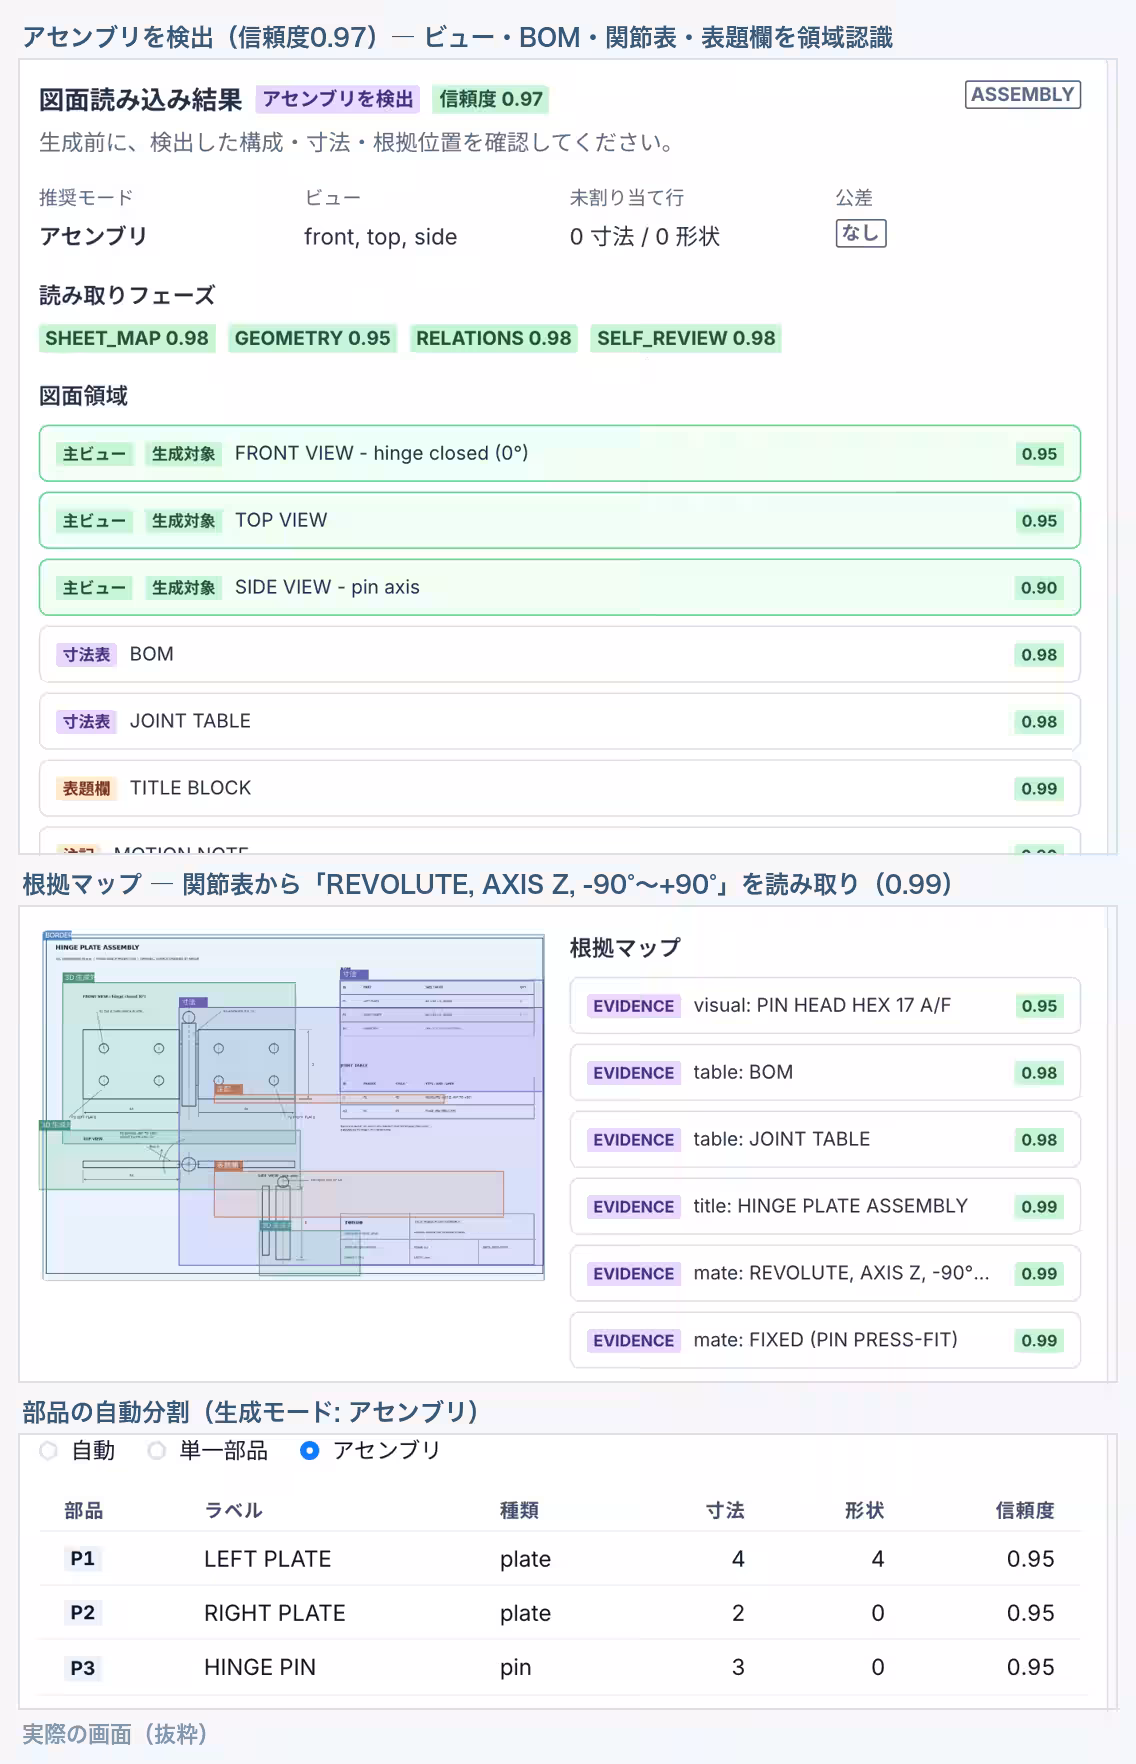Select the 単一部品 radio button
Viewport: 1136px width, 1764px height.
tap(156, 1450)
